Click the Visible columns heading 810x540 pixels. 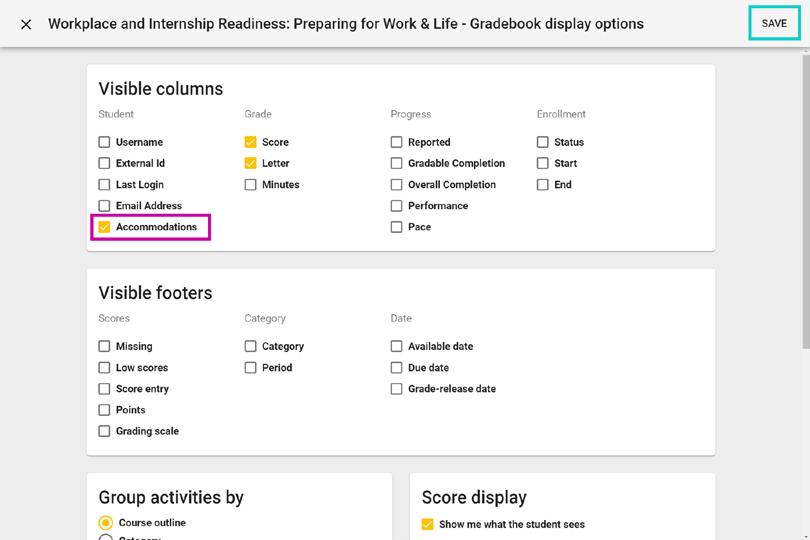click(x=161, y=89)
